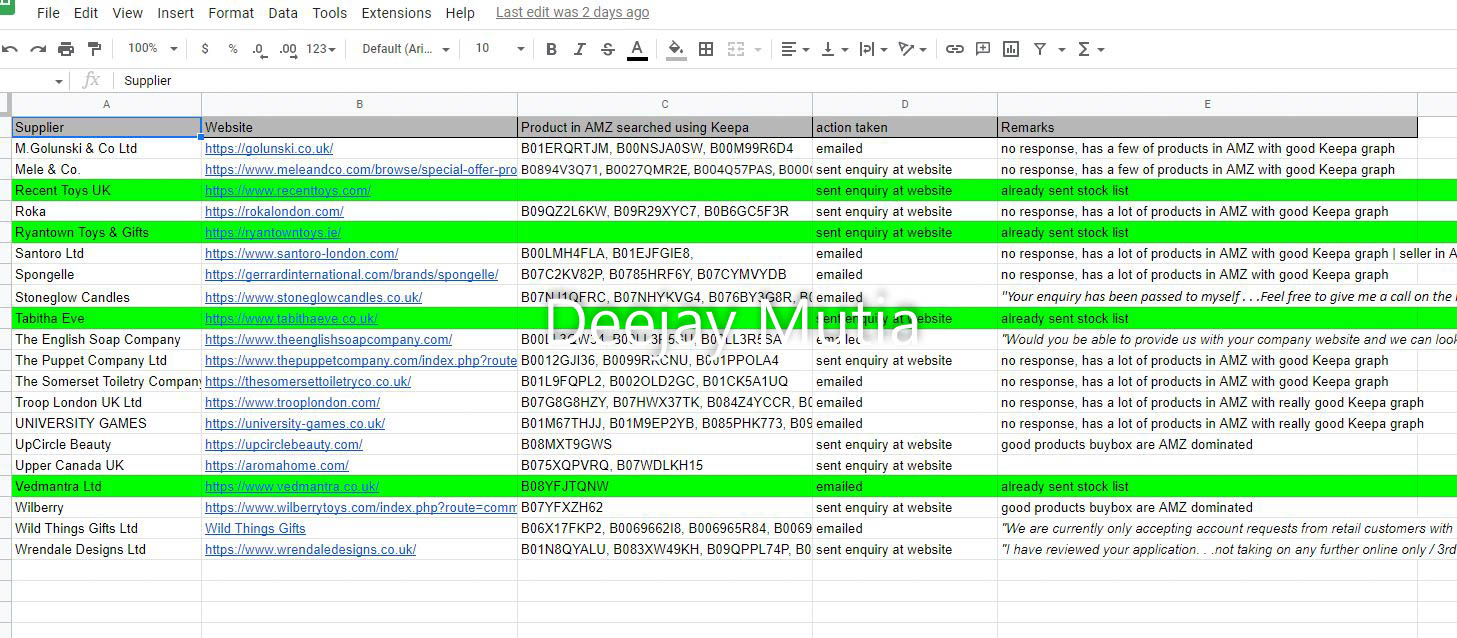Click the Insert comment icon
This screenshot has width=1457, height=638.
(983, 49)
